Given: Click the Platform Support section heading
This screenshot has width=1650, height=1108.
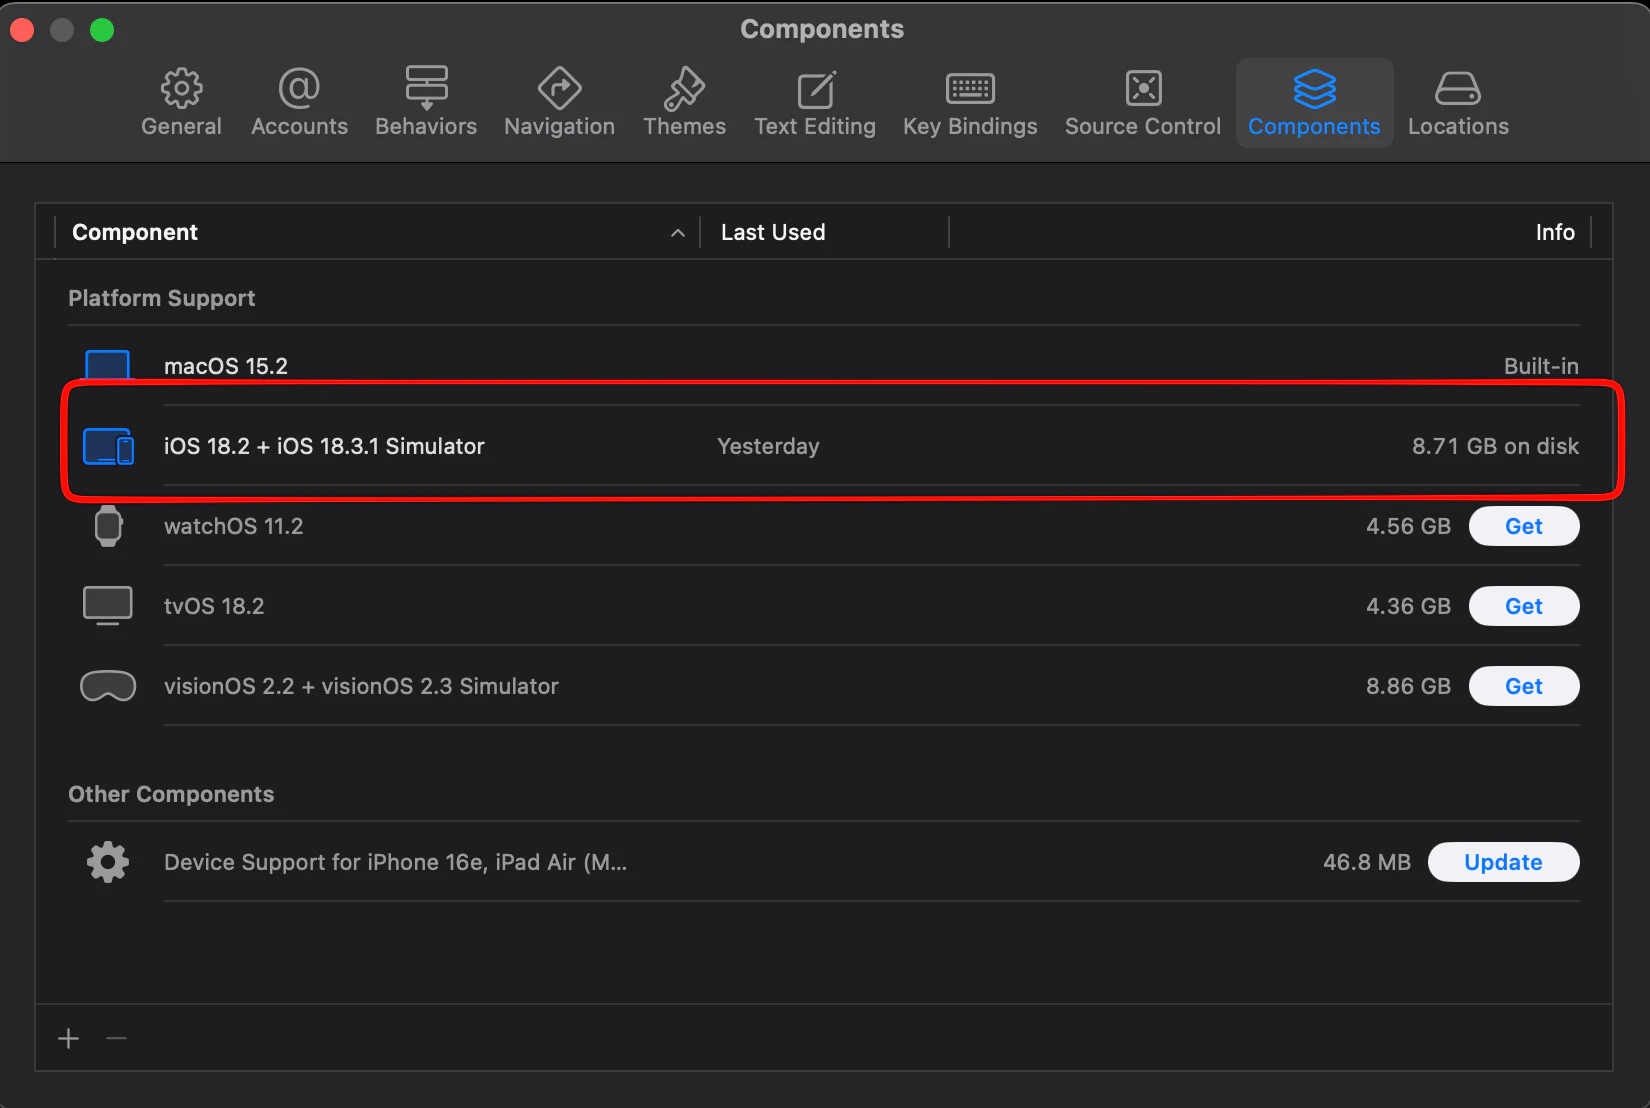Looking at the screenshot, I should point(161,298).
